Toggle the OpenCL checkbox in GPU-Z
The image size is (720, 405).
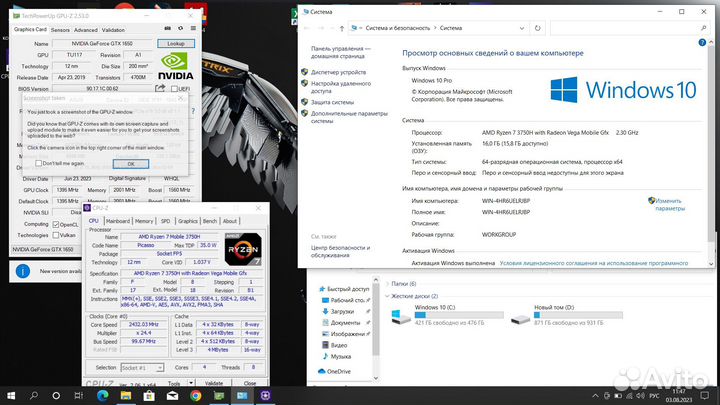(x=56, y=225)
